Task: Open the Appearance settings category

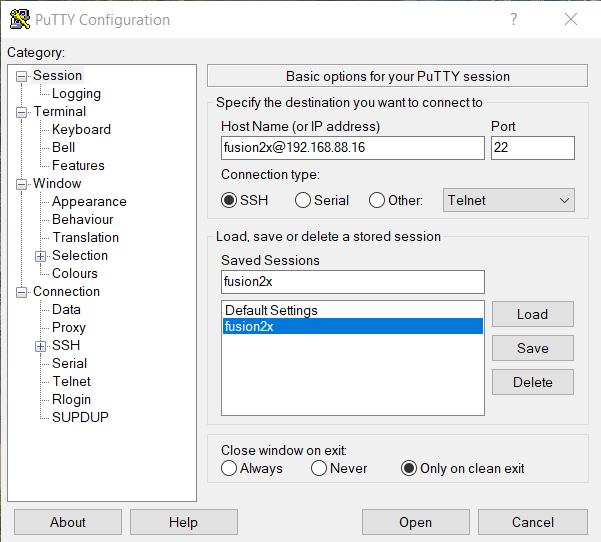Action: pos(89,202)
